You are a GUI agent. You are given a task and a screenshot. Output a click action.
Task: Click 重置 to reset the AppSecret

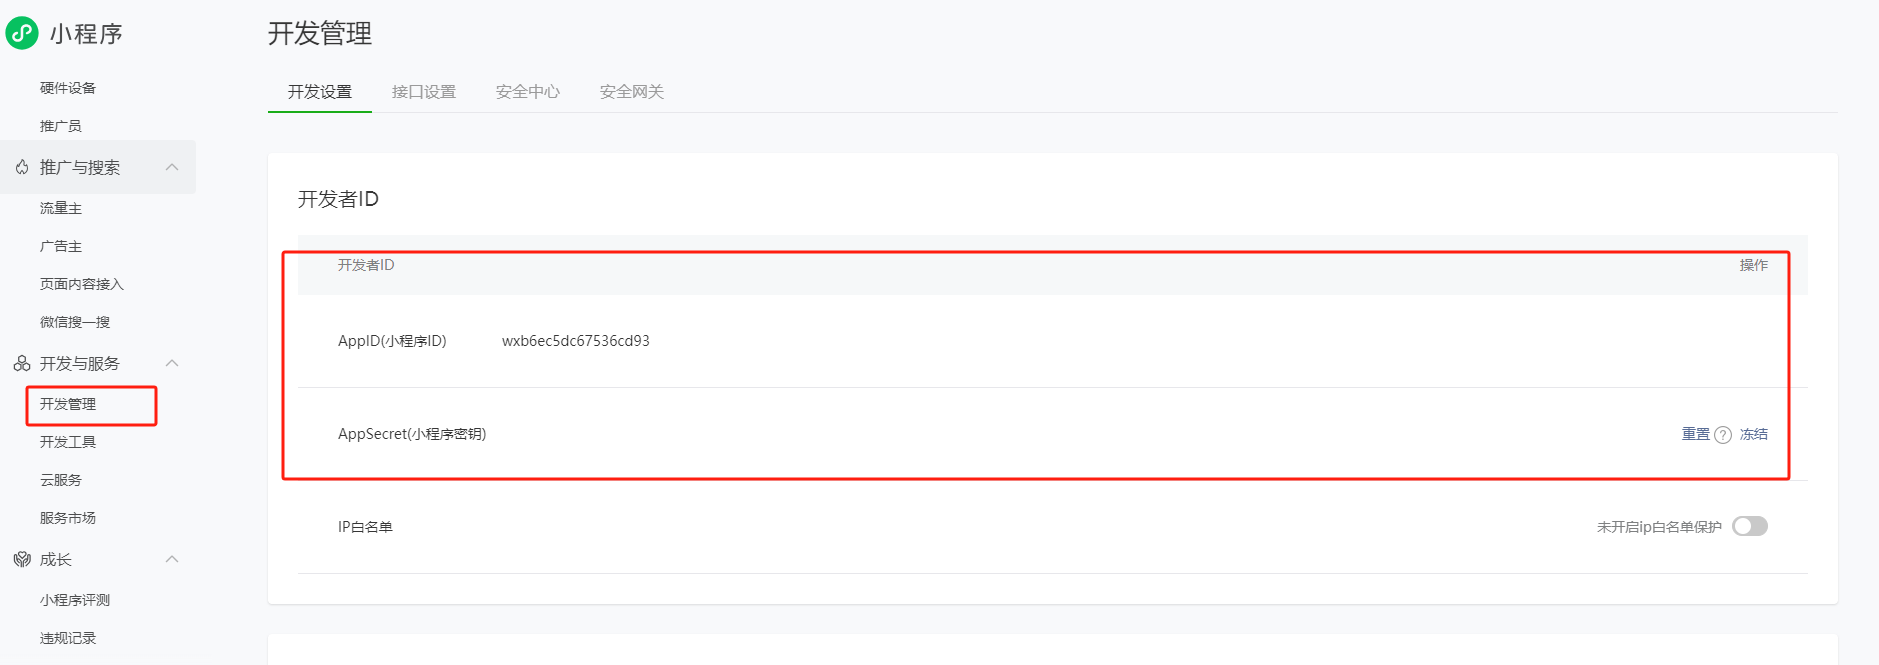pos(1695,434)
